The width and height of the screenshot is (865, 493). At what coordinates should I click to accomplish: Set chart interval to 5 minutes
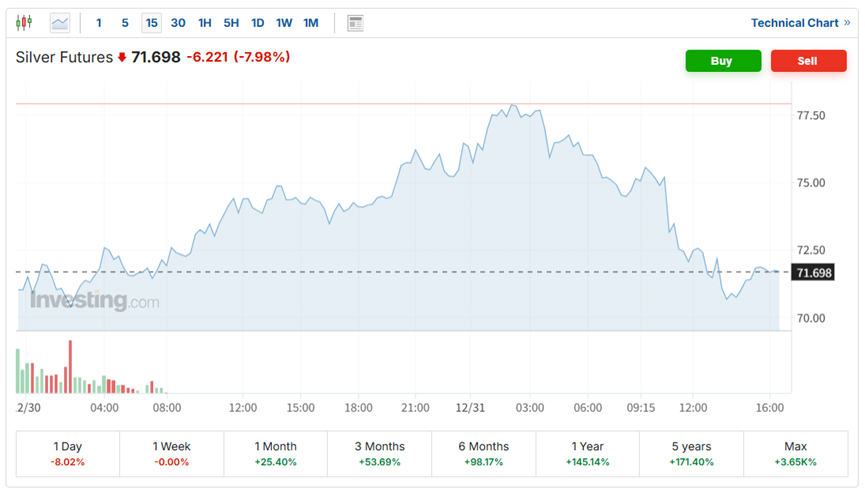click(x=124, y=23)
